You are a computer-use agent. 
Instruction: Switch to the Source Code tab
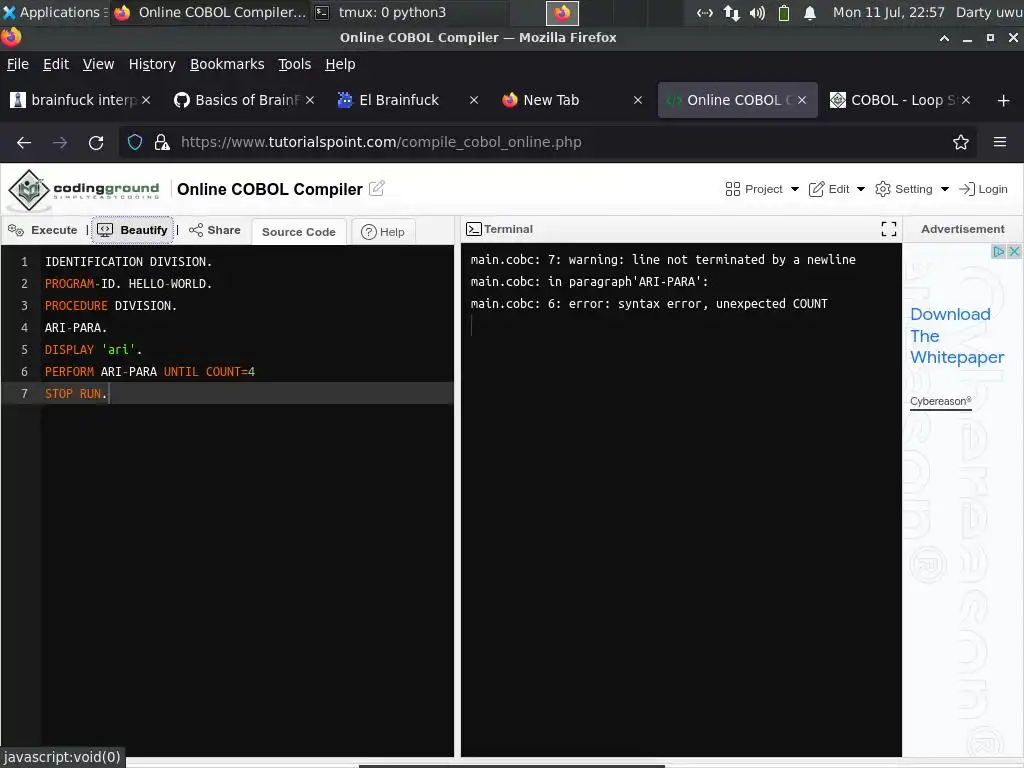click(x=298, y=232)
